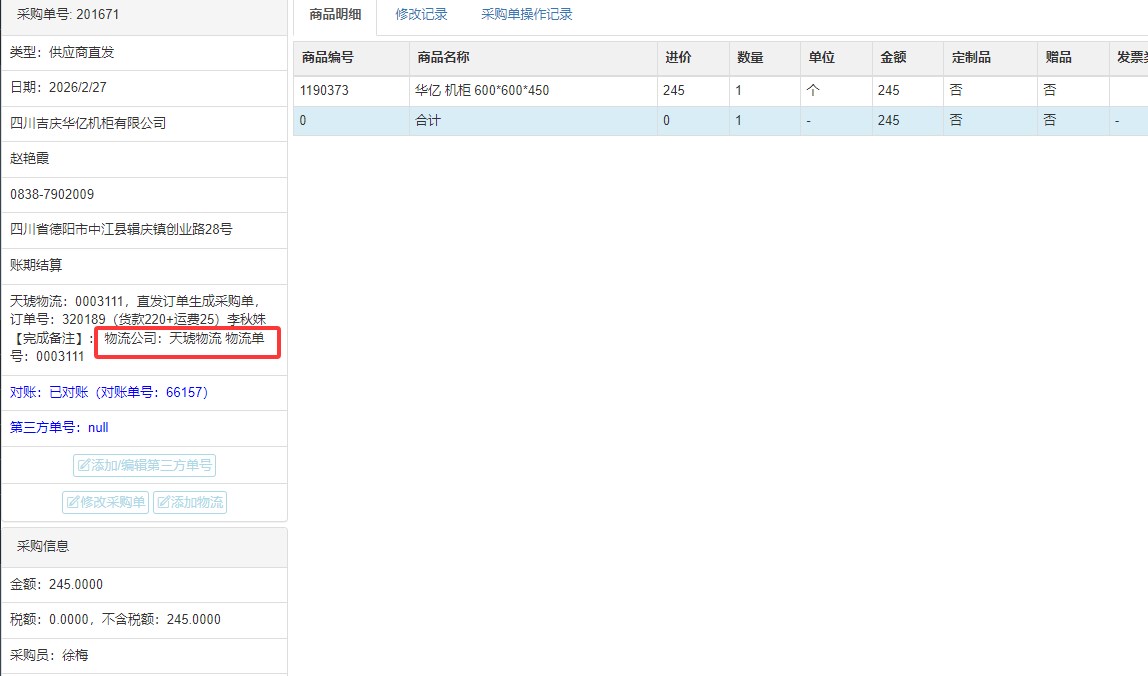Open the 对账单号 66157 link
Image resolution: width=1148 pixels, height=676 pixels.
click(109, 392)
